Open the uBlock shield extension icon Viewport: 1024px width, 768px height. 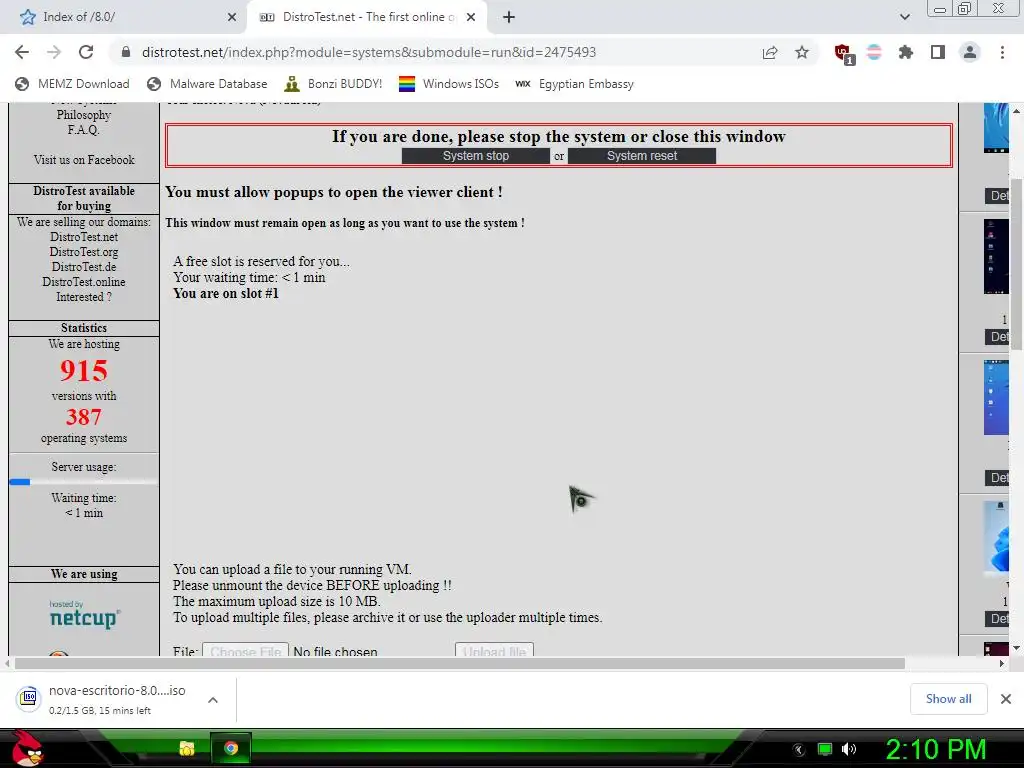(844, 54)
